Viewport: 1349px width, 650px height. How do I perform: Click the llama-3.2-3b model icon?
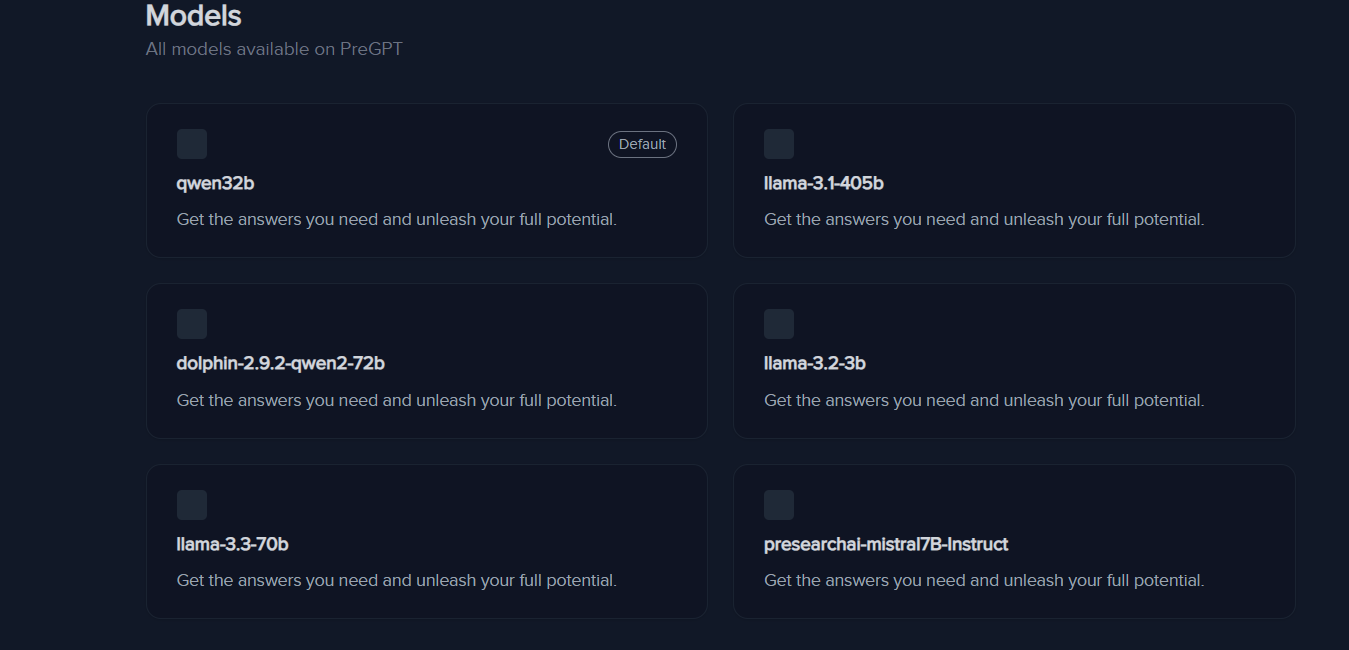[x=779, y=324]
